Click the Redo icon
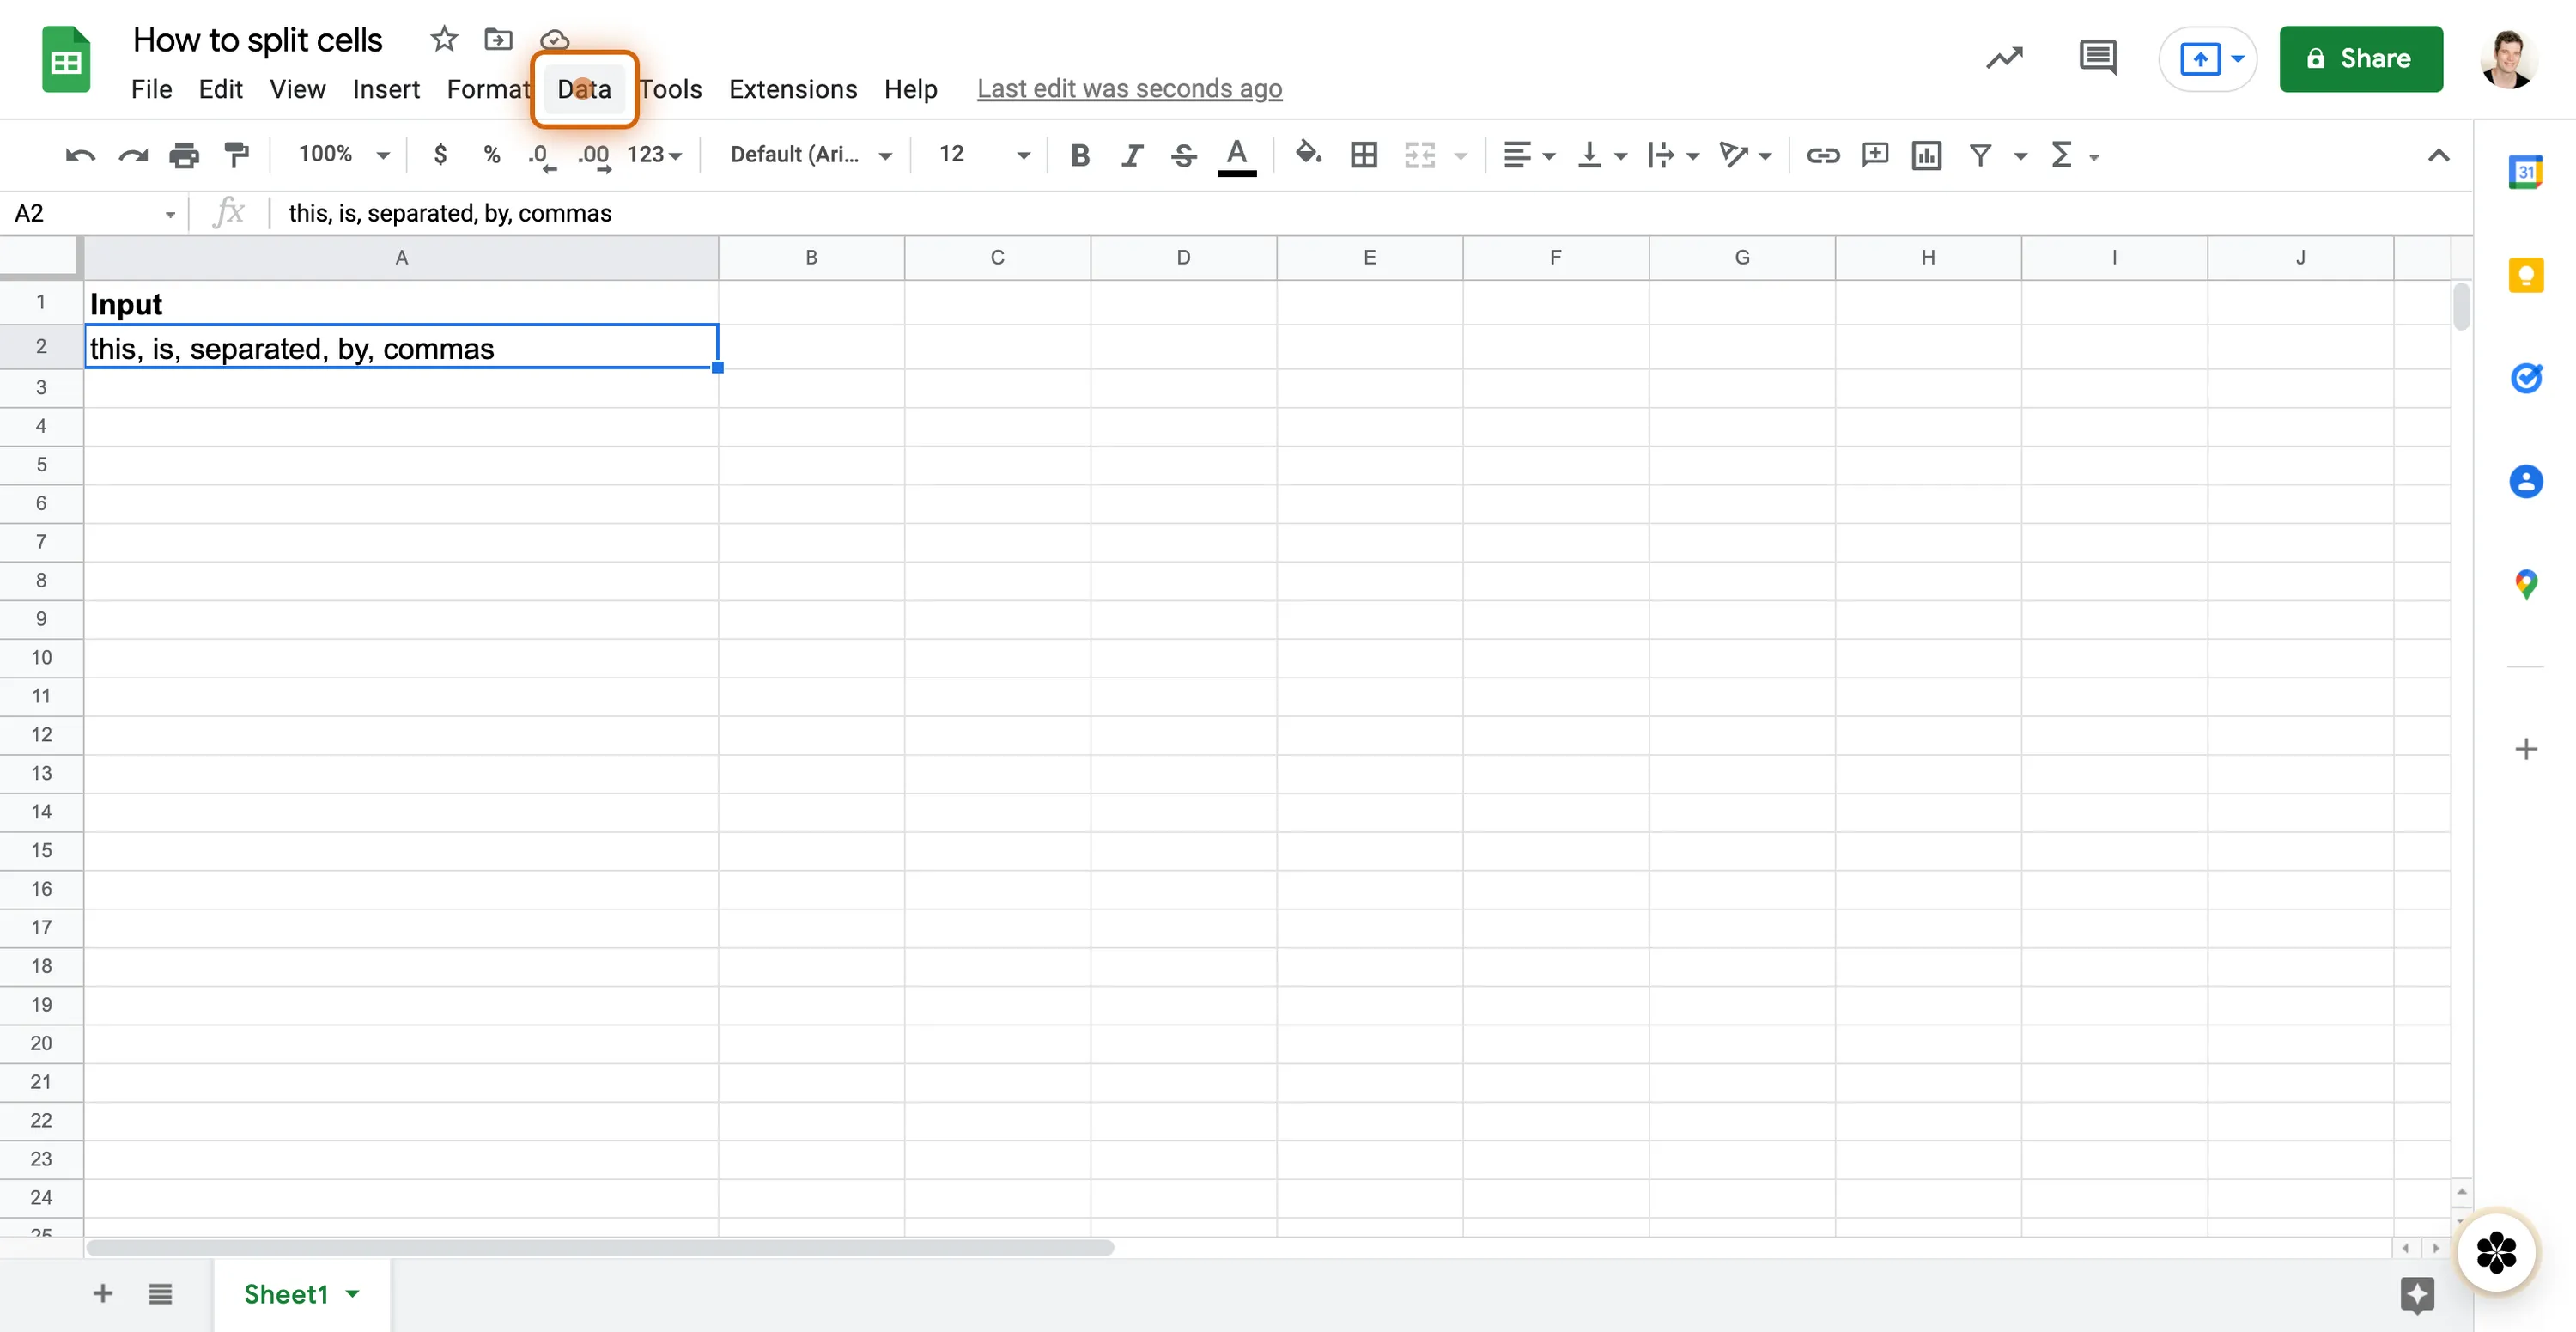 tap(132, 155)
